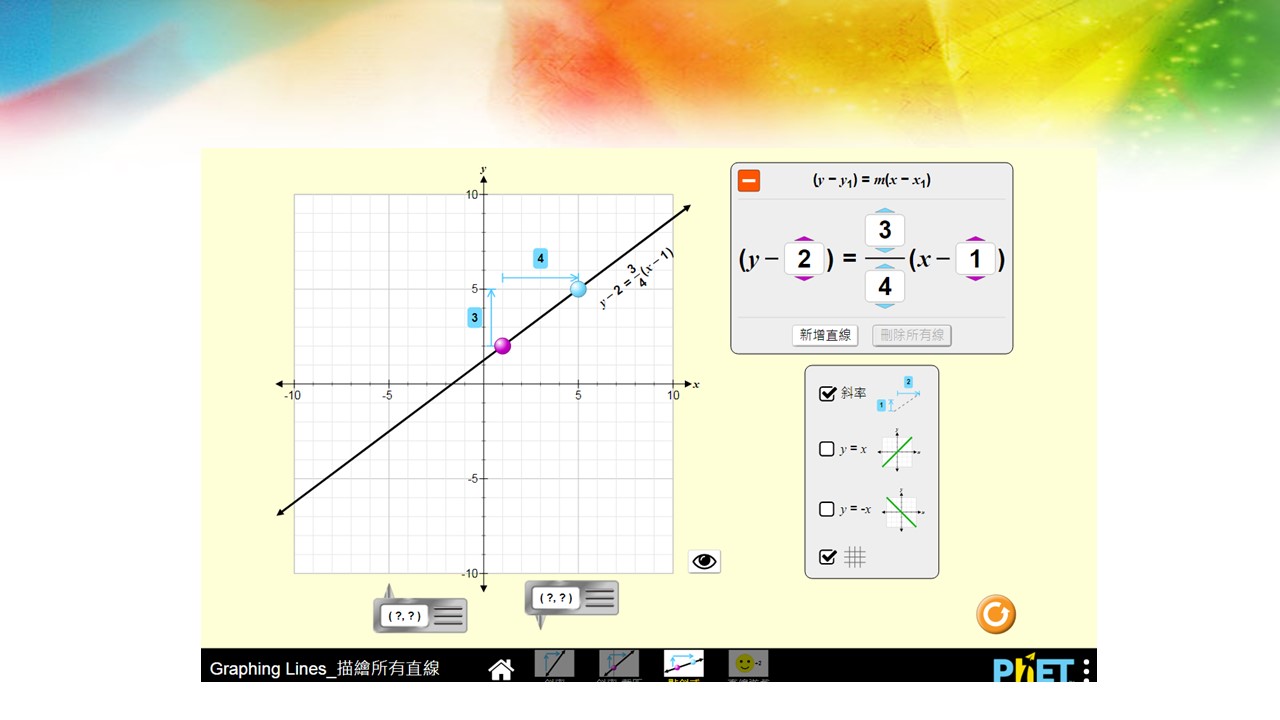Increase the rise value above numerator 3

(884, 210)
